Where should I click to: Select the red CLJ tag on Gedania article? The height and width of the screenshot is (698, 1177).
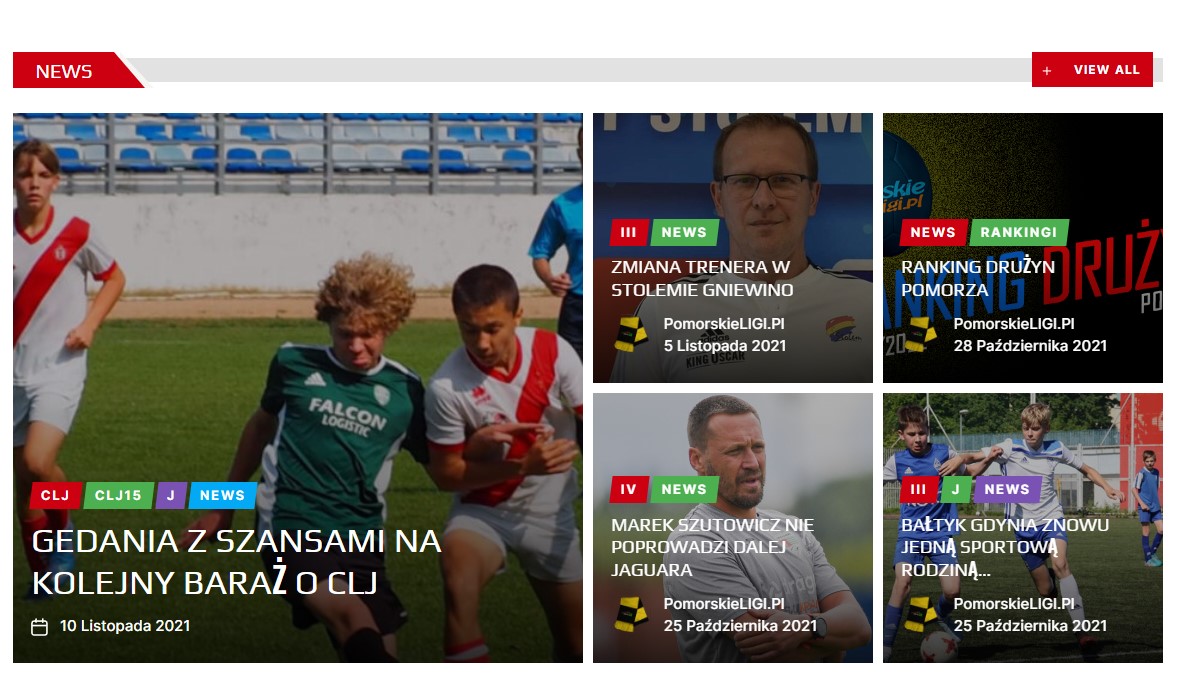point(55,495)
